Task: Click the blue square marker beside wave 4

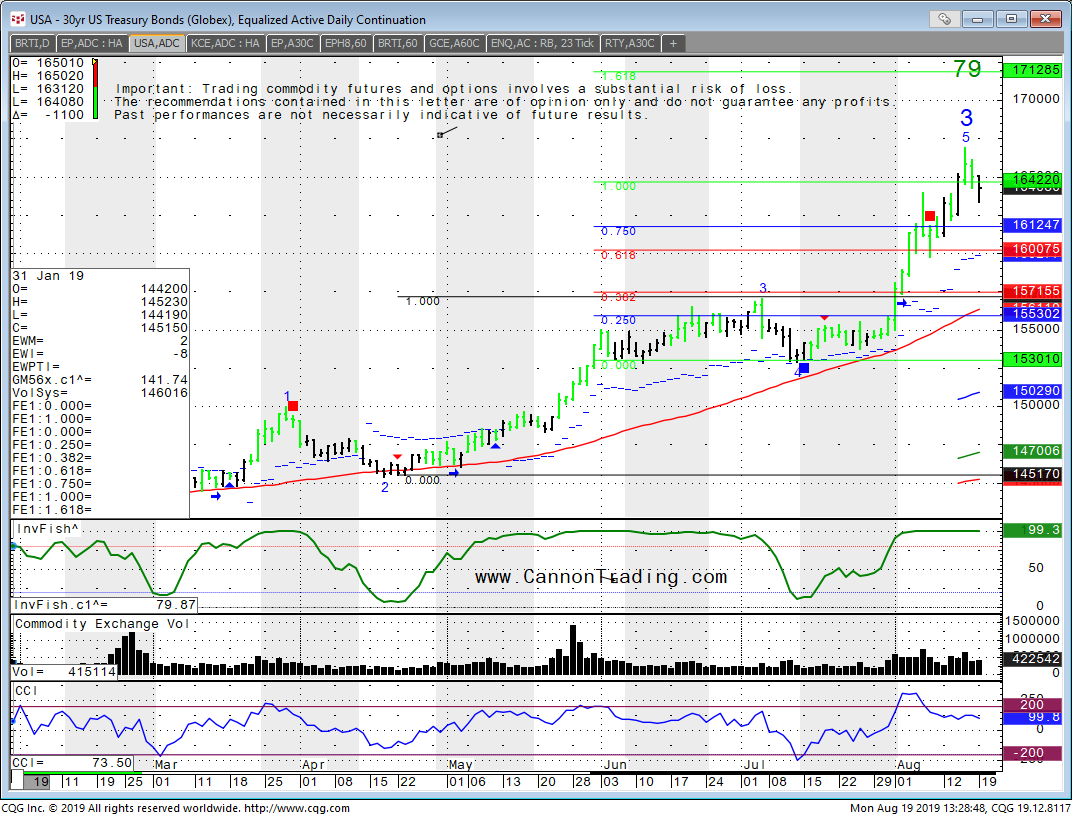Action: point(804,369)
